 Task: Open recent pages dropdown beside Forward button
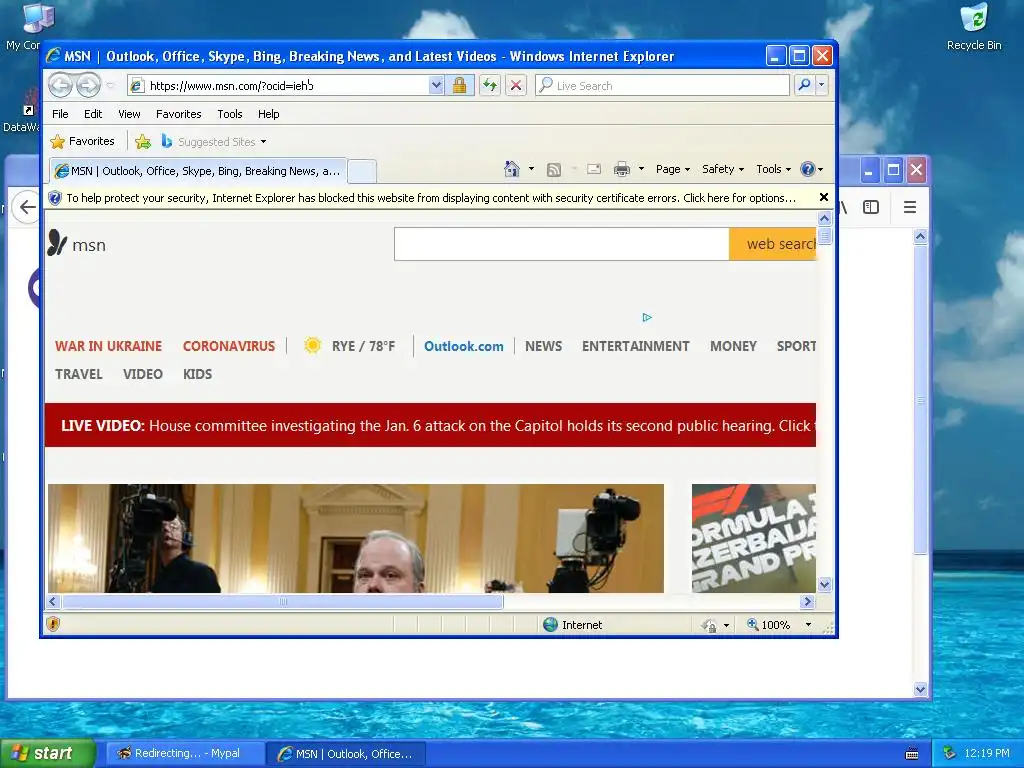click(110, 86)
